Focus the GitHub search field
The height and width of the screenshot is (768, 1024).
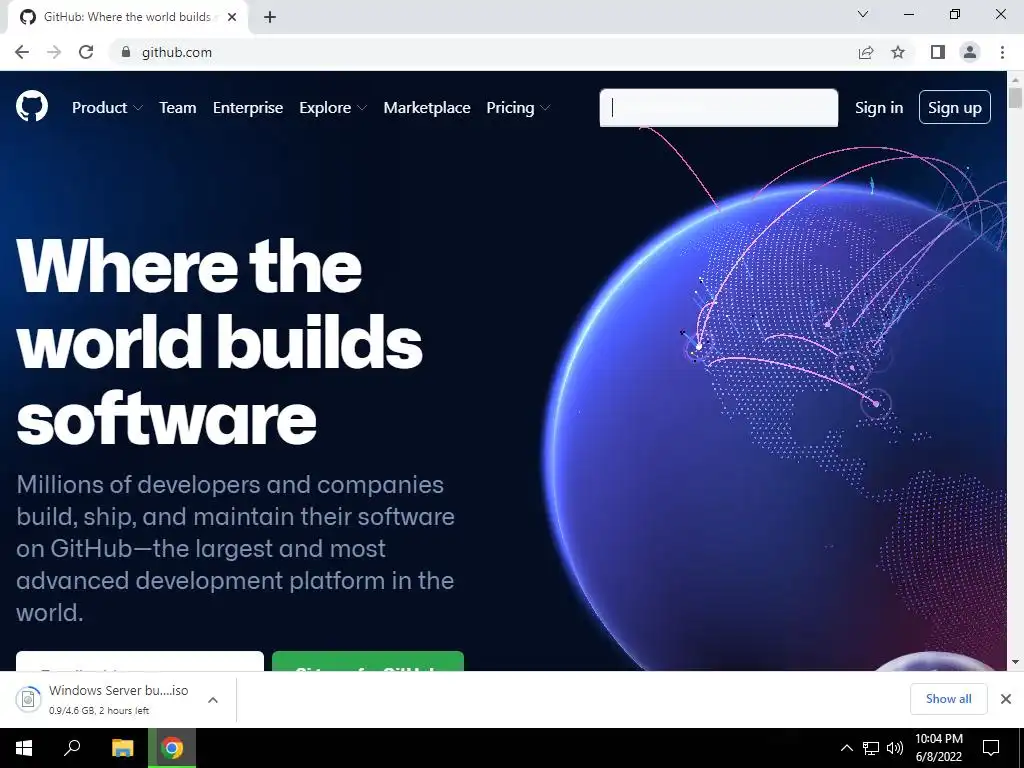click(718, 108)
